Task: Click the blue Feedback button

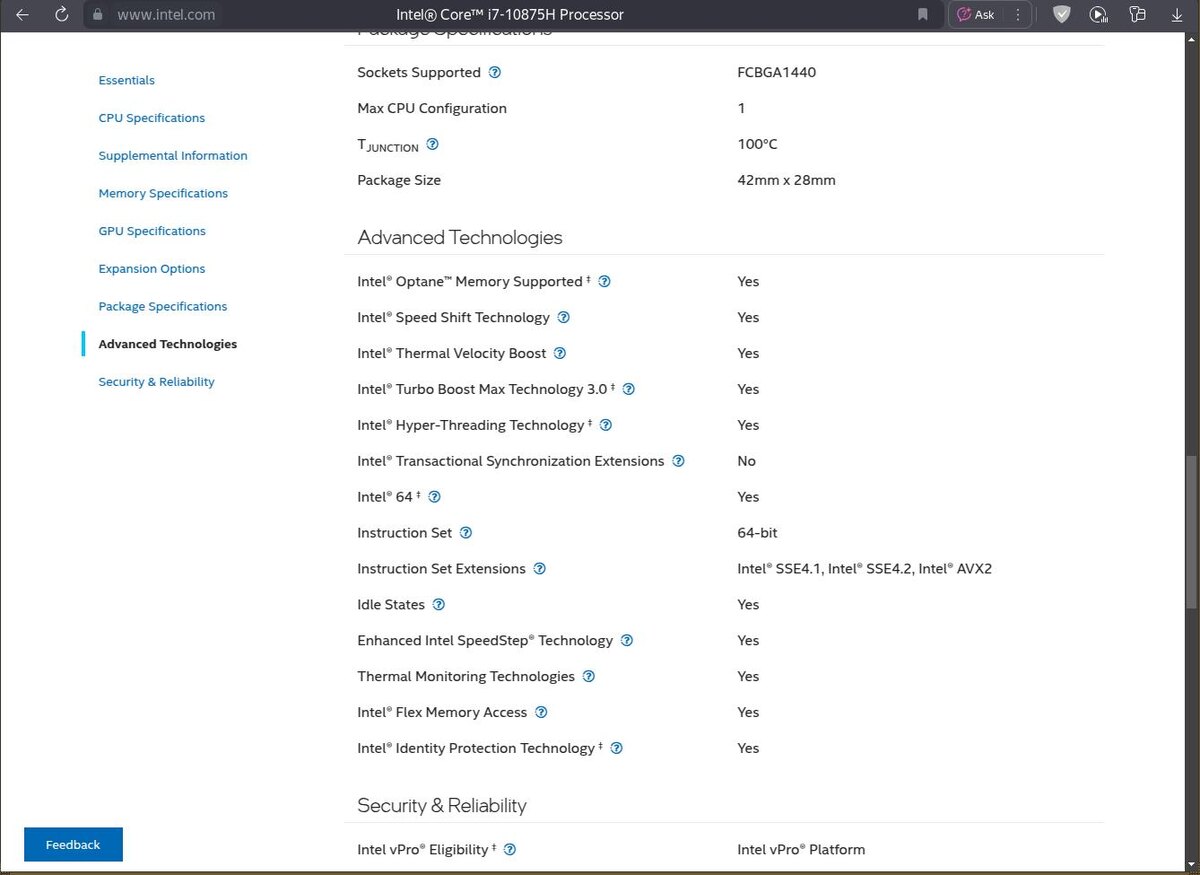Action: pyautogui.click(x=73, y=844)
